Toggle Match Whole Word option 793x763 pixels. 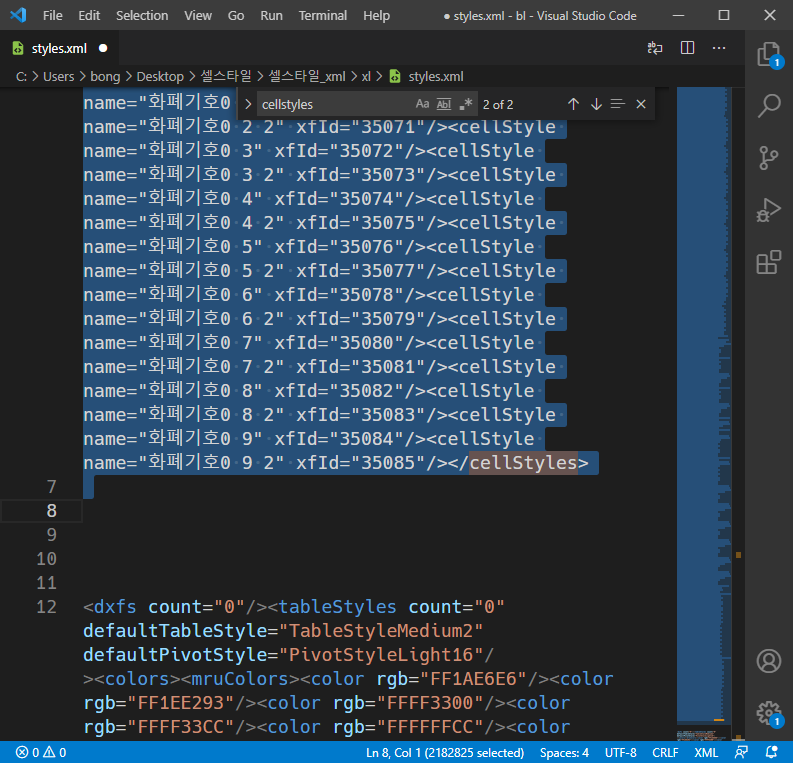444,104
